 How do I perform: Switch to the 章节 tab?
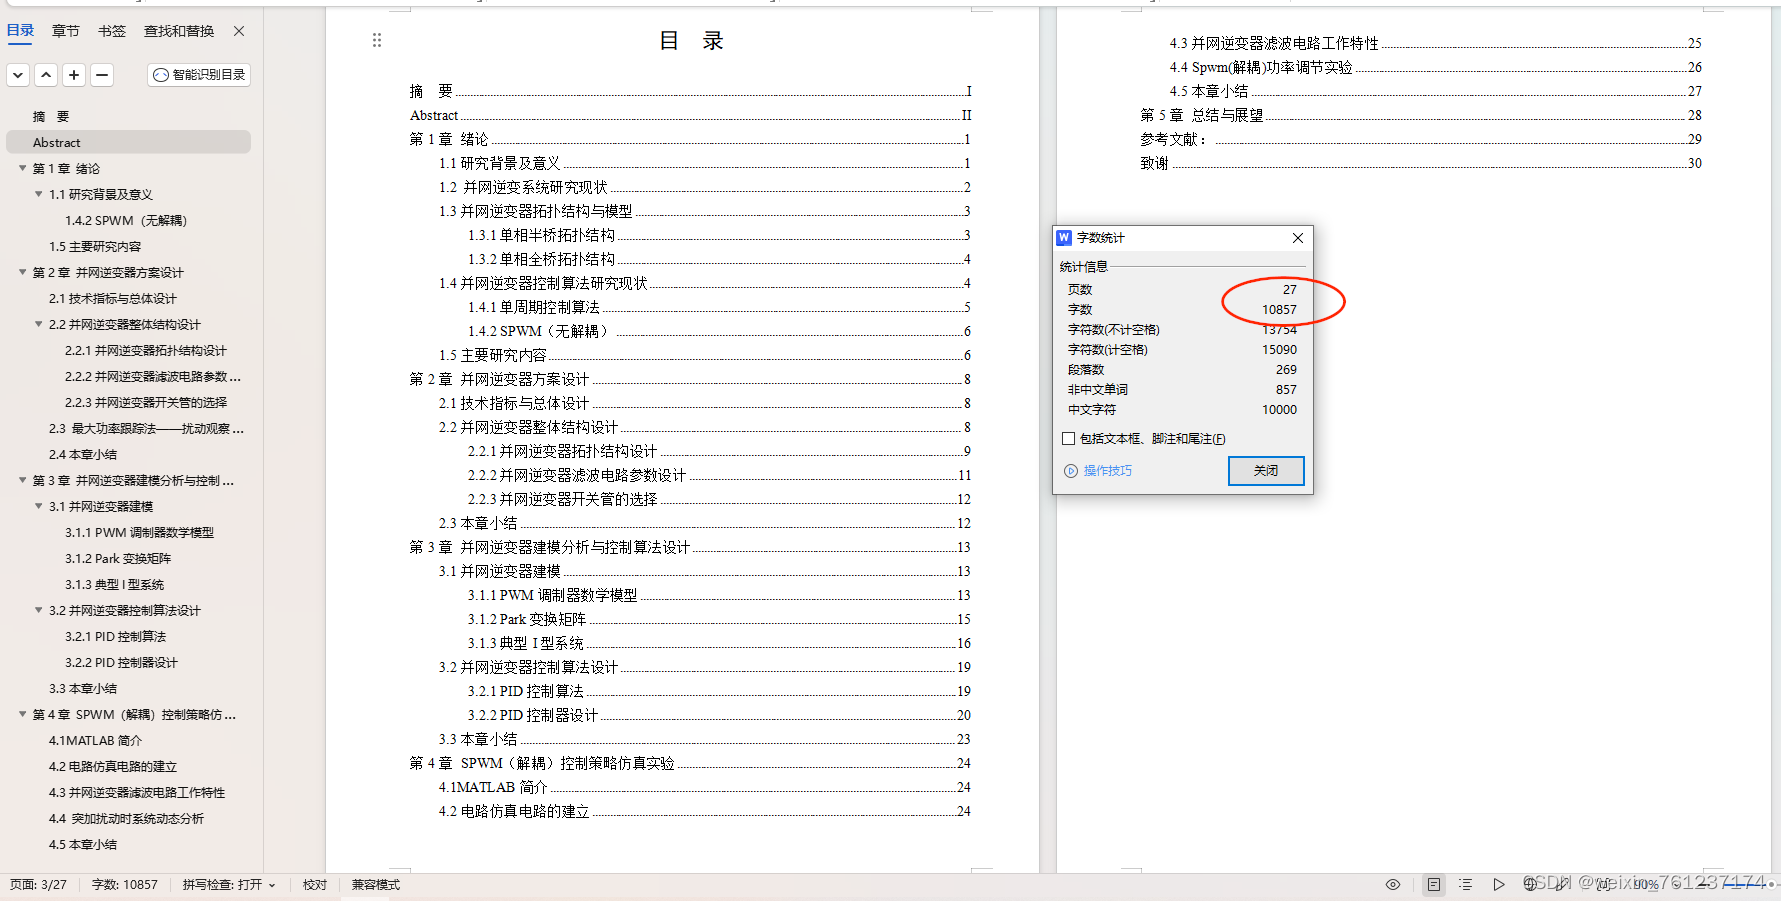[65, 31]
